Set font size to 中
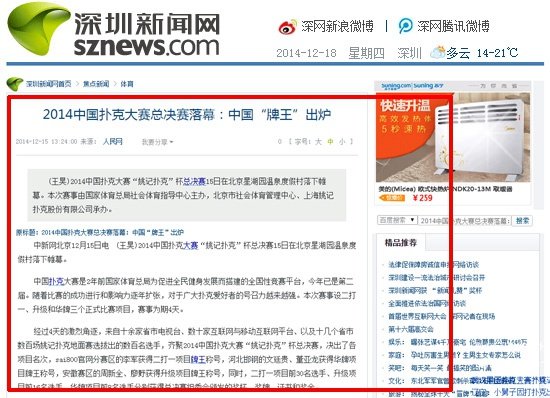 tap(330, 142)
